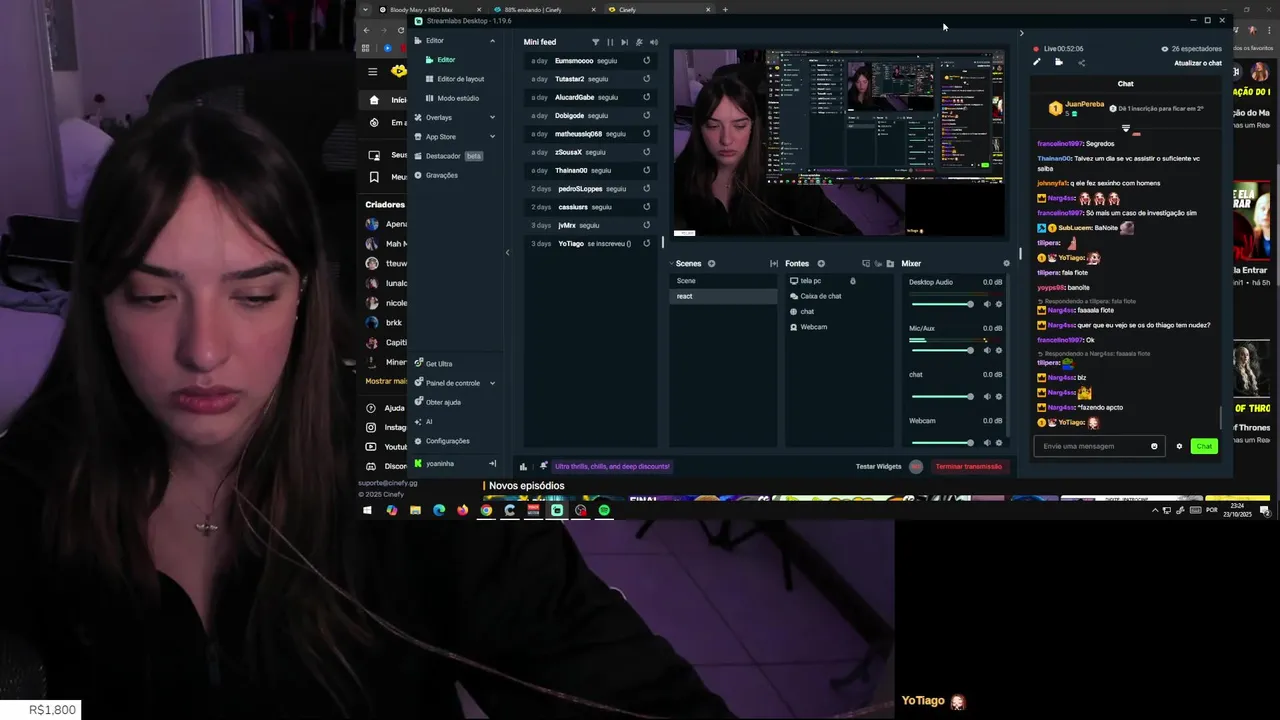Adjust the Desktop Audio volume slider
Image resolution: width=1280 pixels, height=720 pixels.
(941, 304)
